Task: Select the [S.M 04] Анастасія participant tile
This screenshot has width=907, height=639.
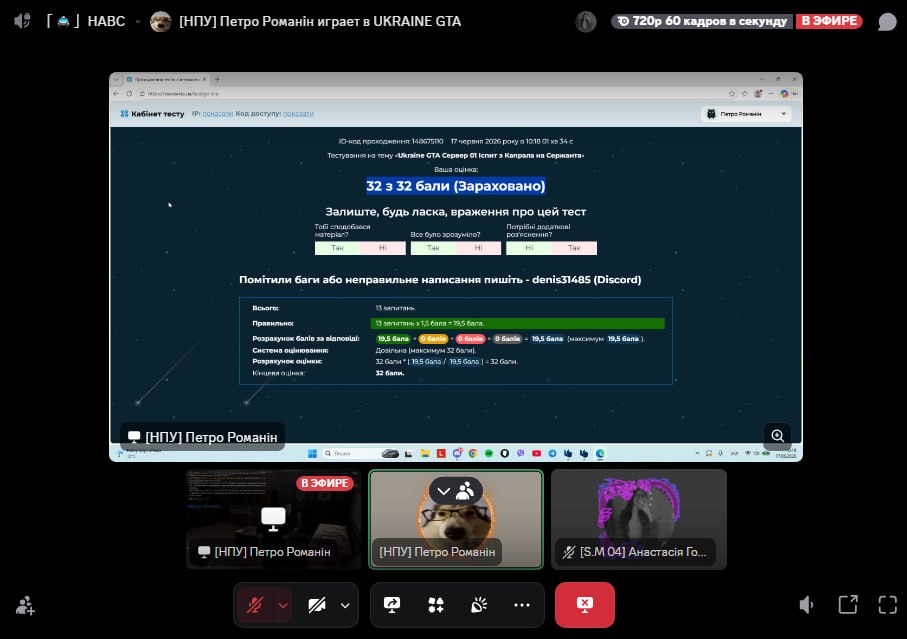Action: [639, 519]
